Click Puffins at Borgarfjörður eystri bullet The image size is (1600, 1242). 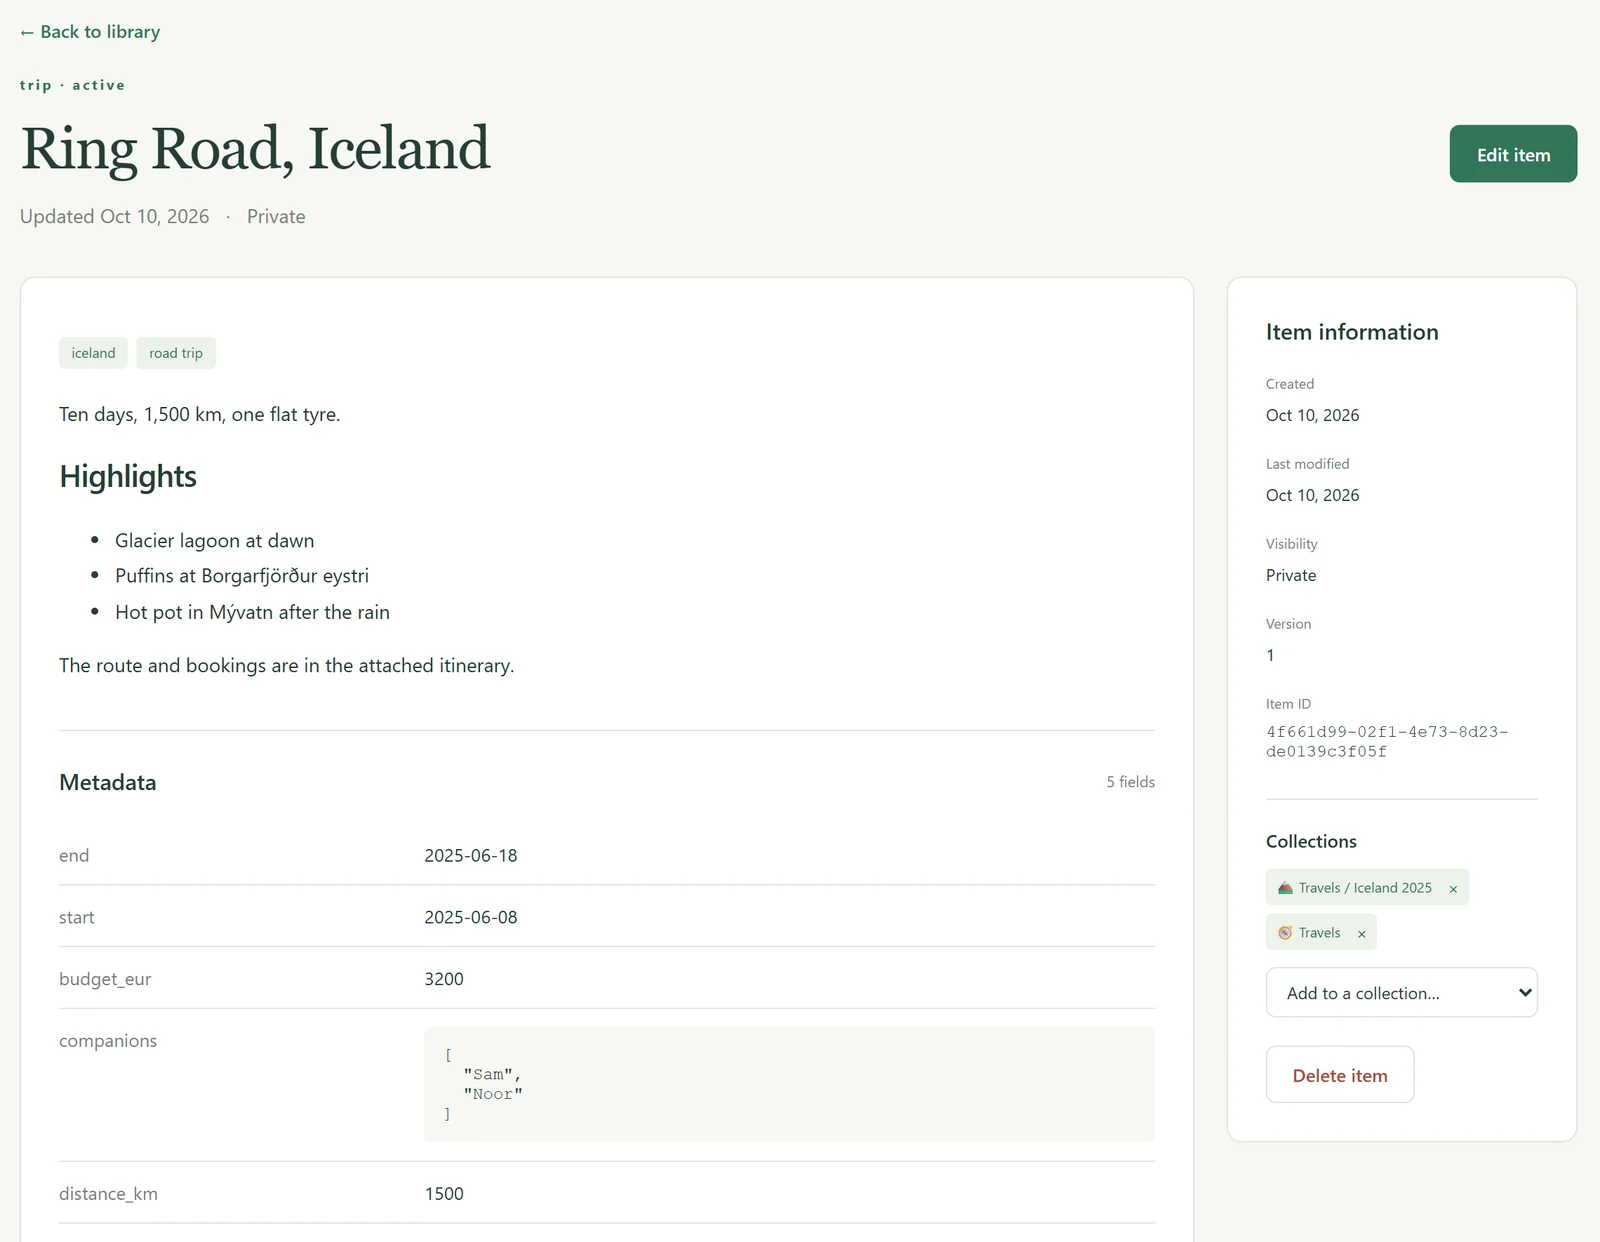(x=242, y=576)
